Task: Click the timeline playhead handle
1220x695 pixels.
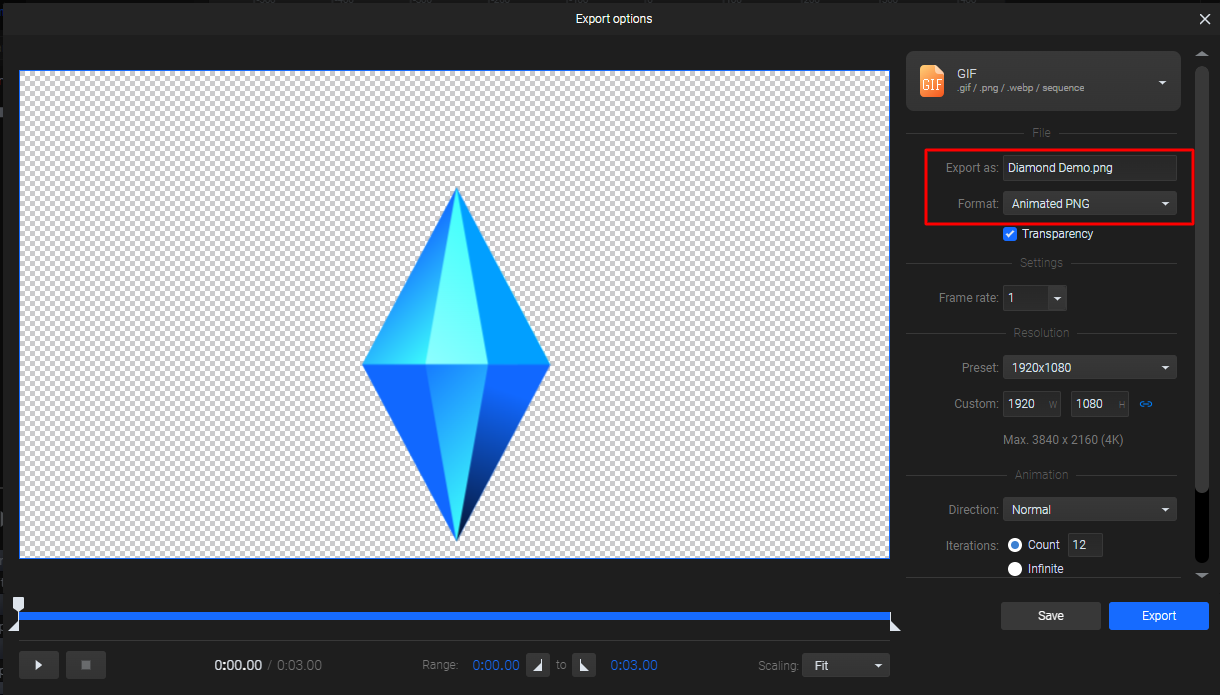Action: point(18,603)
